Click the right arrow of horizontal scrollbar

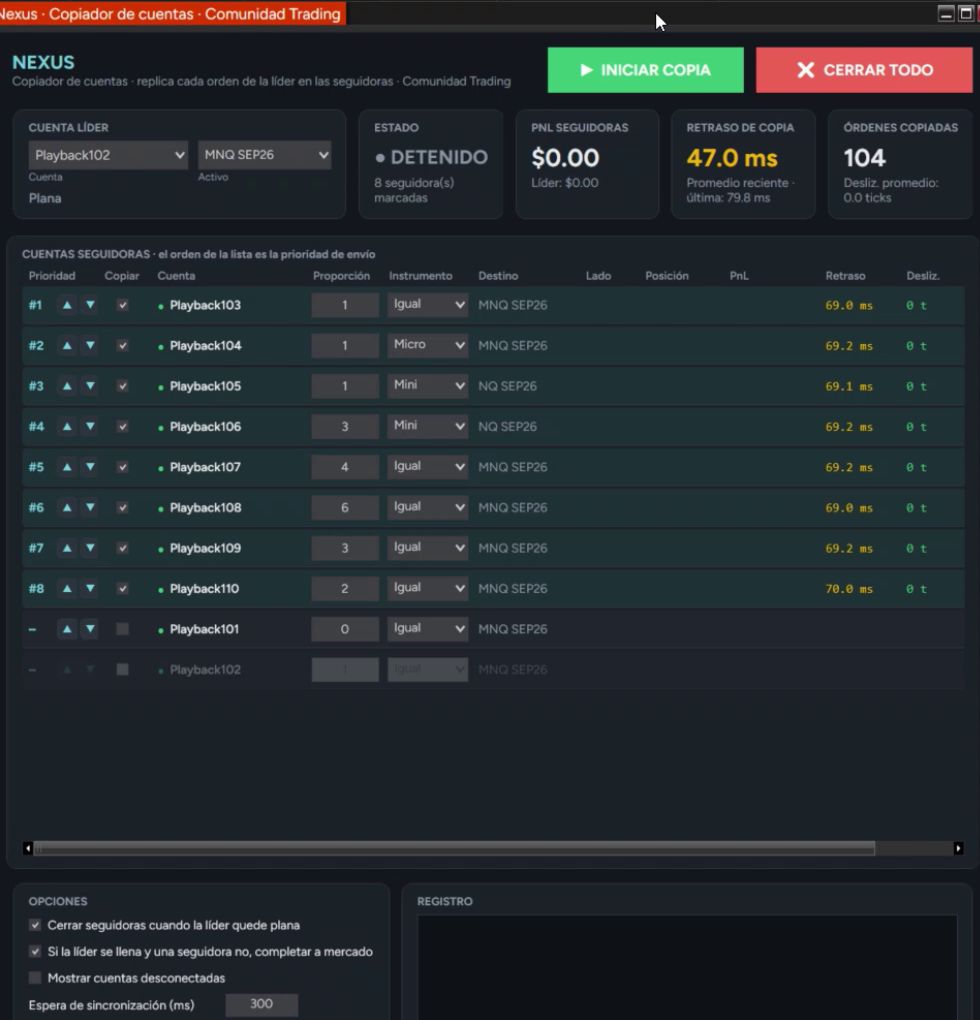click(x=958, y=848)
